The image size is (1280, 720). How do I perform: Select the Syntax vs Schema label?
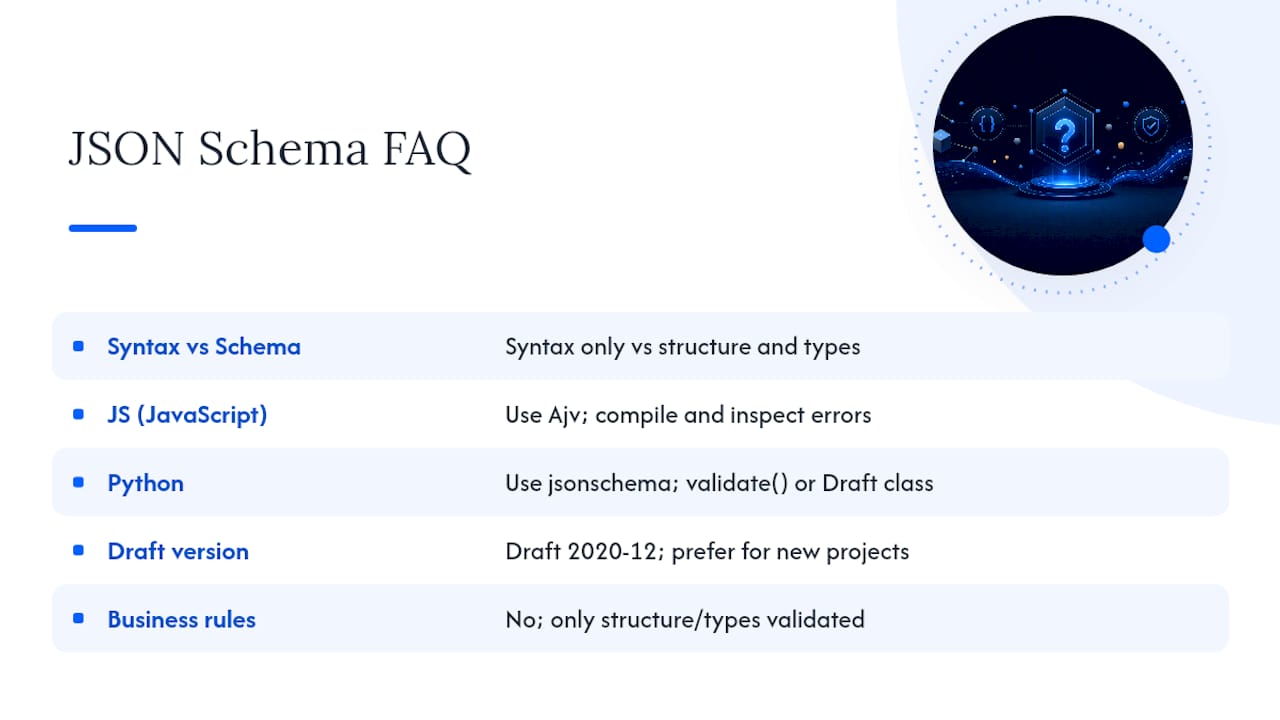[204, 347]
